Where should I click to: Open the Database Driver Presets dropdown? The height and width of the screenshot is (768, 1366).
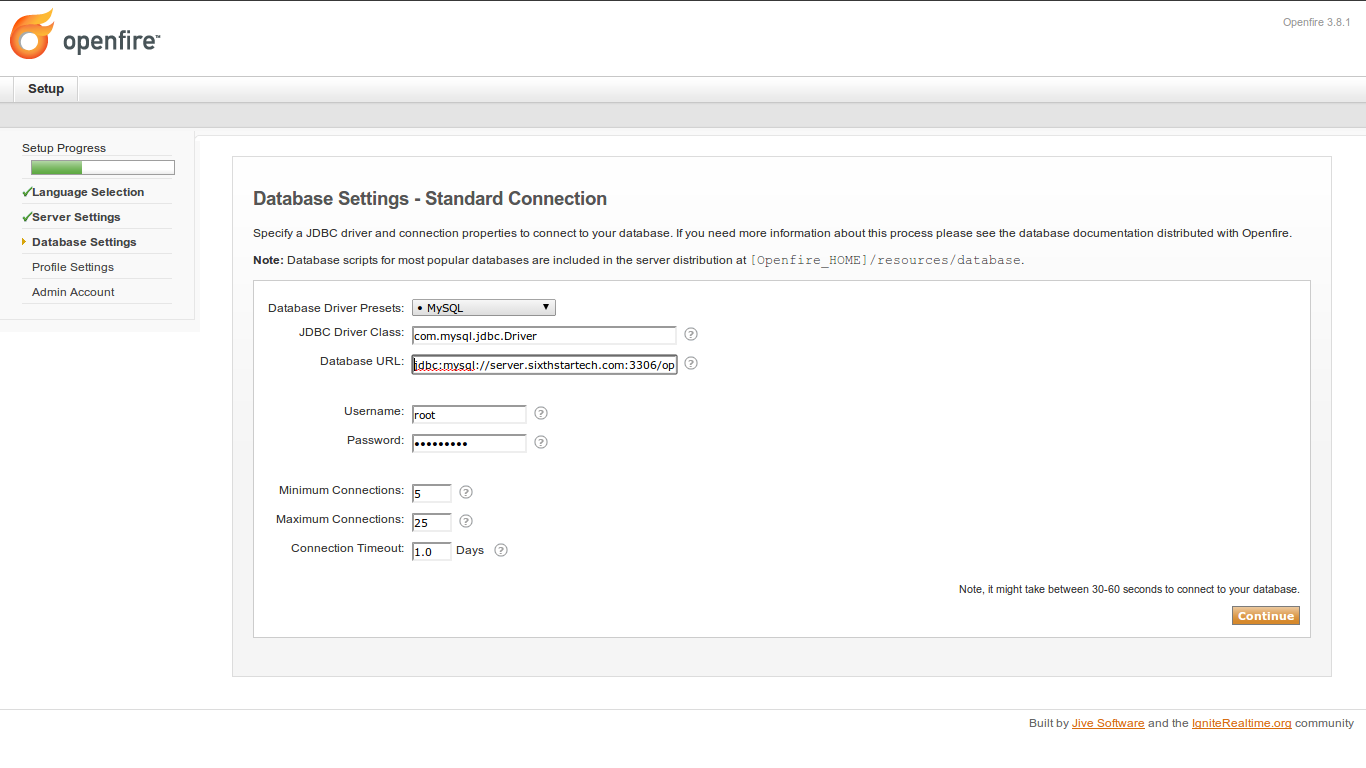point(484,308)
